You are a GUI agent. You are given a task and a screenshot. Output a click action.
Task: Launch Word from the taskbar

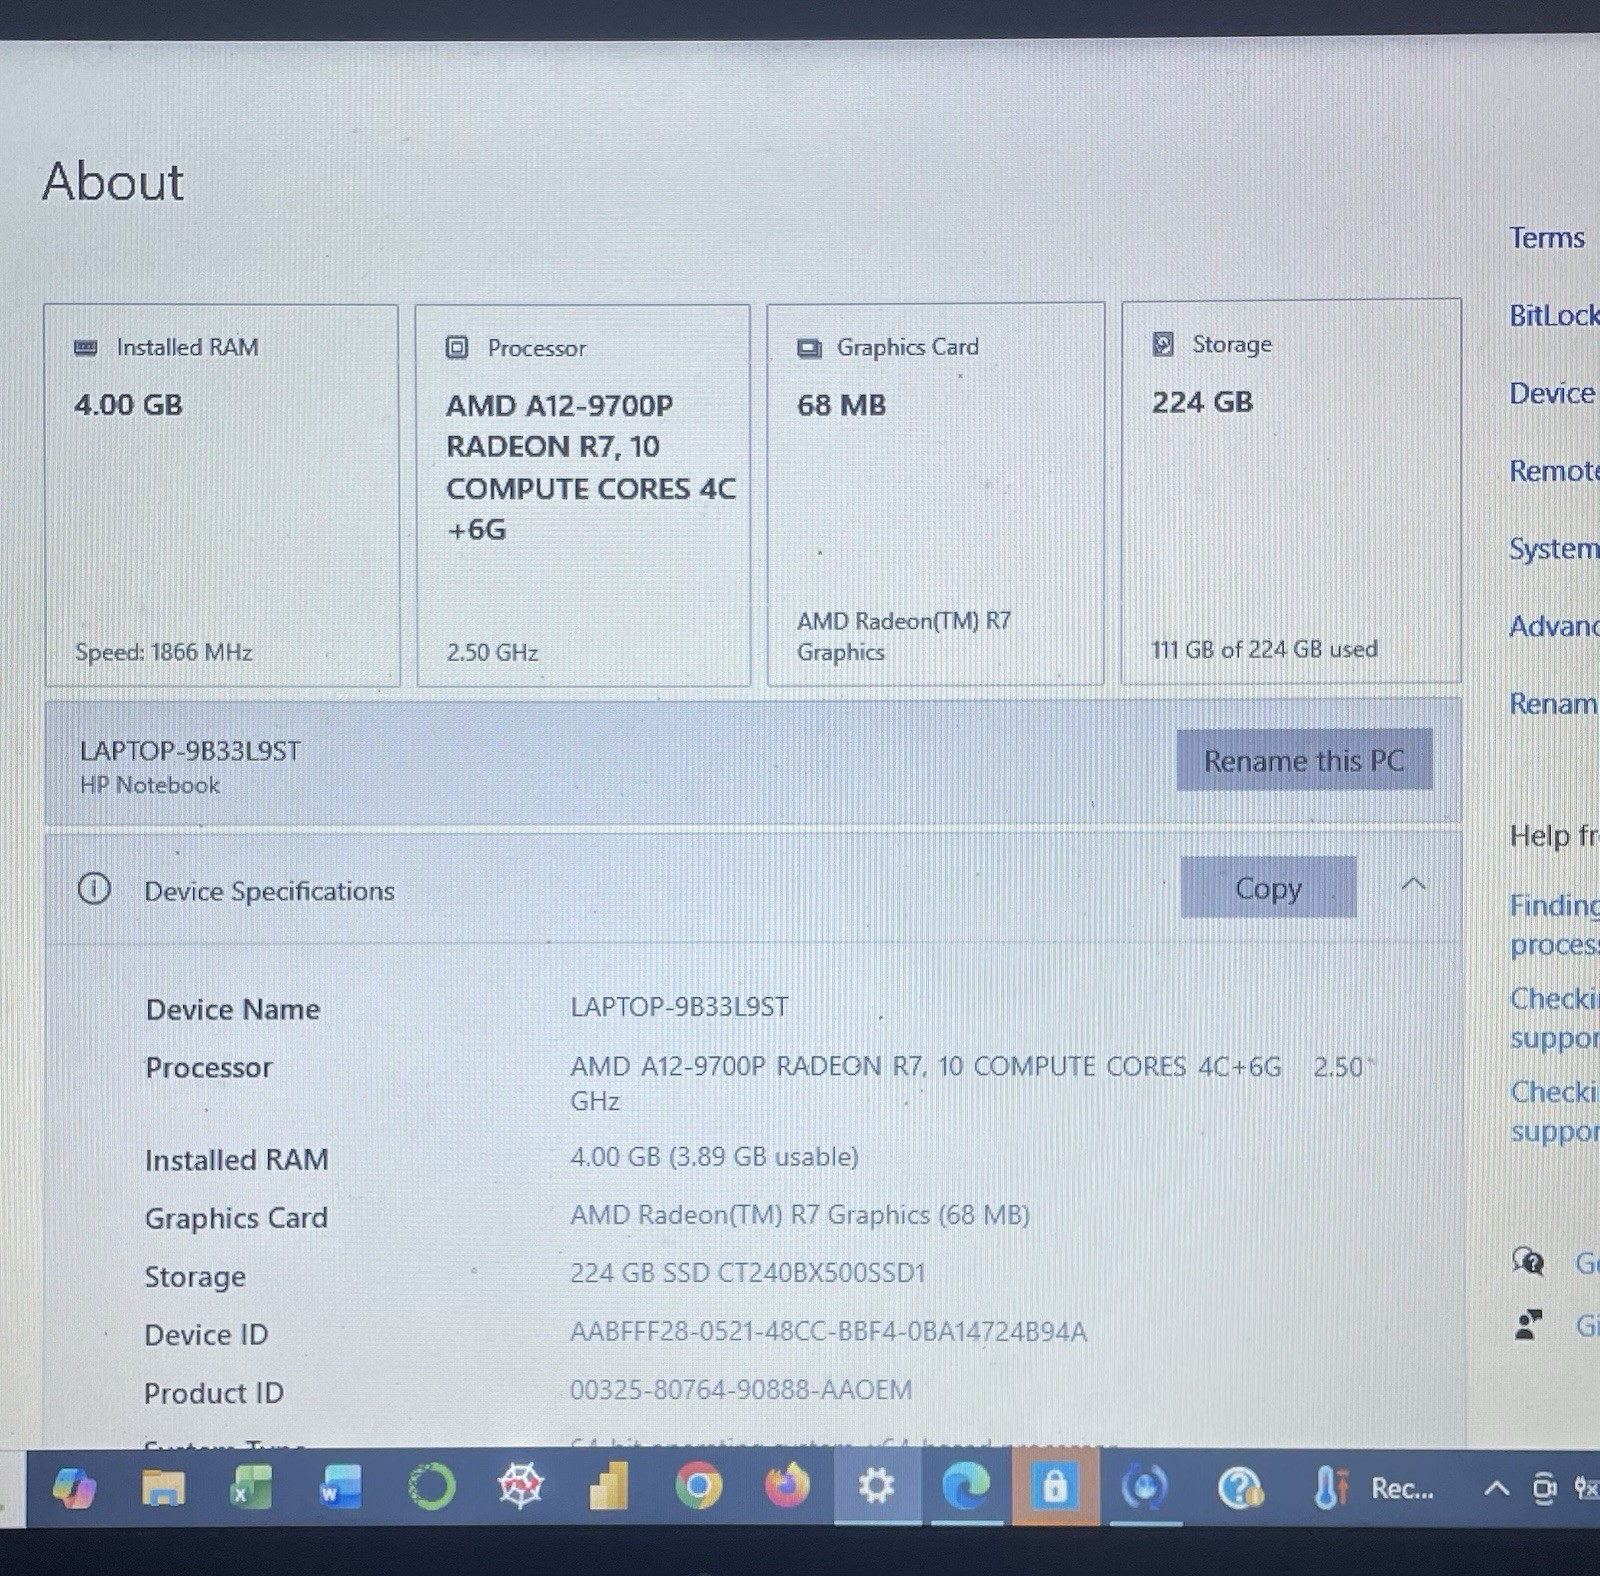pos(340,1487)
